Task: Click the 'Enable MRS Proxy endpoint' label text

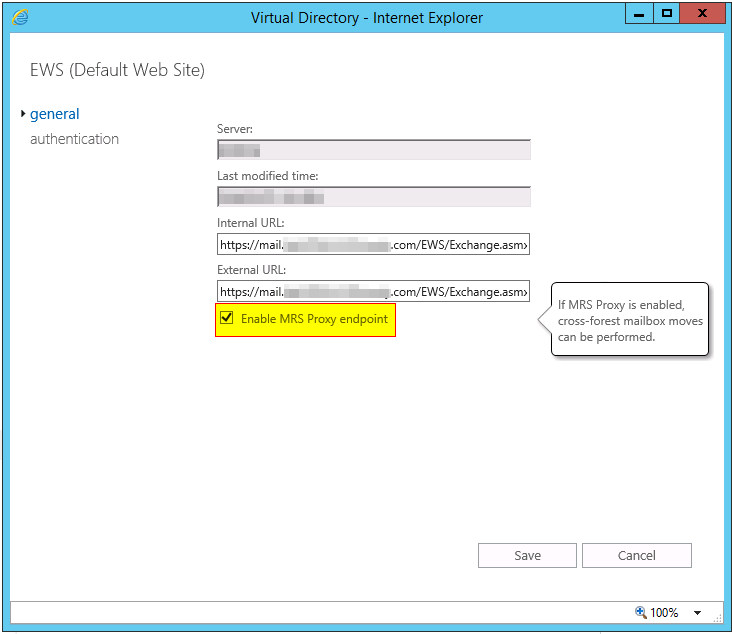Action: coord(314,319)
